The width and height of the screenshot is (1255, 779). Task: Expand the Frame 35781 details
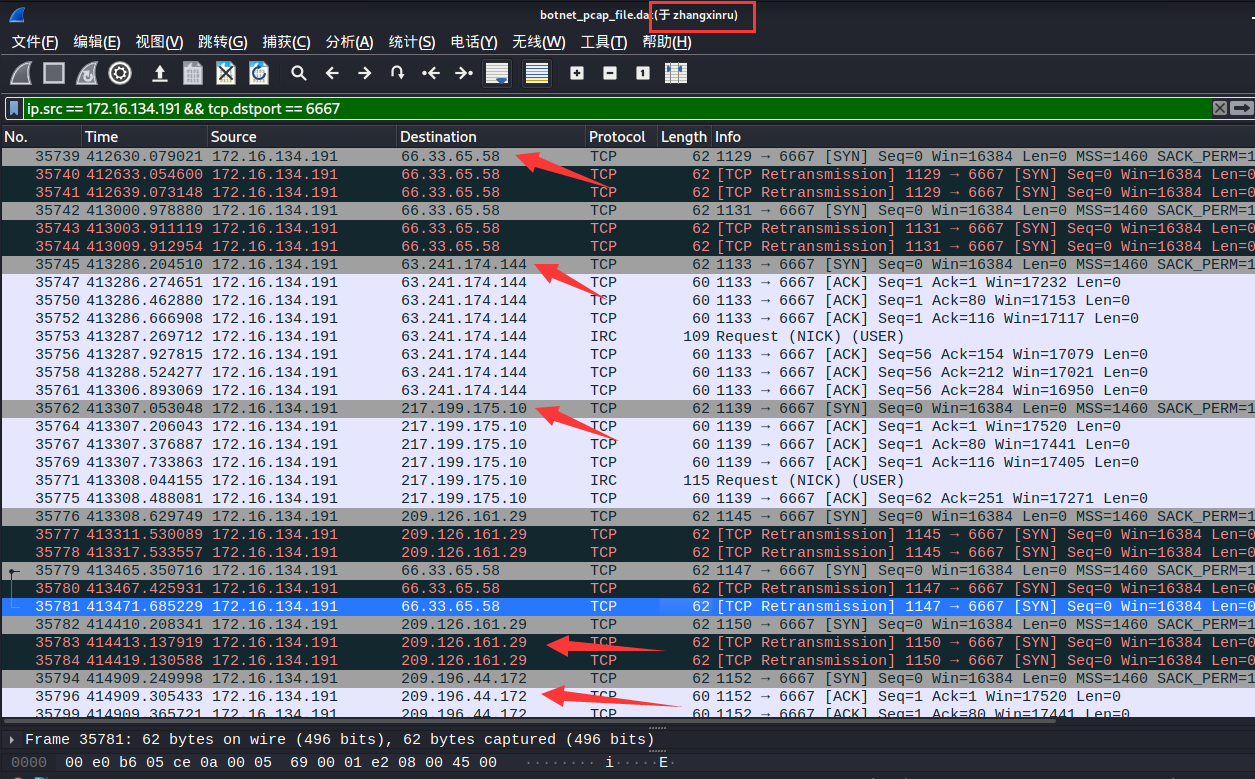11,739
